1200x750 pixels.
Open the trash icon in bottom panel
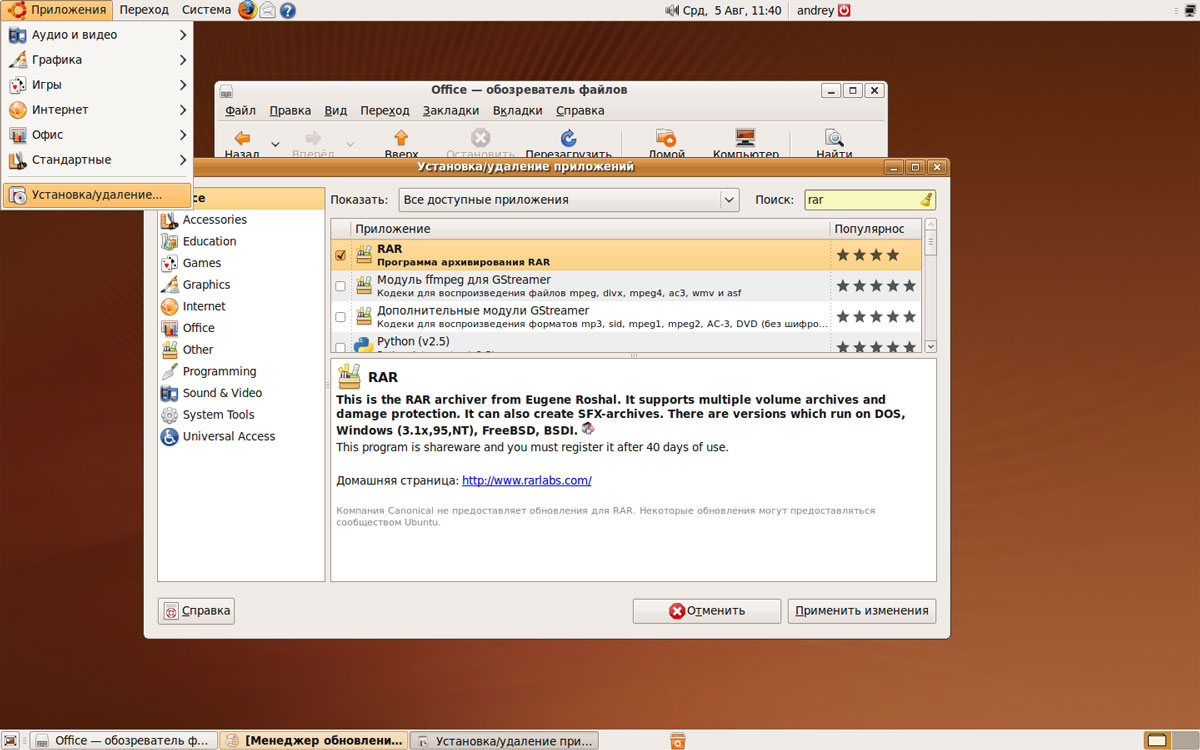tap(678, 740)
